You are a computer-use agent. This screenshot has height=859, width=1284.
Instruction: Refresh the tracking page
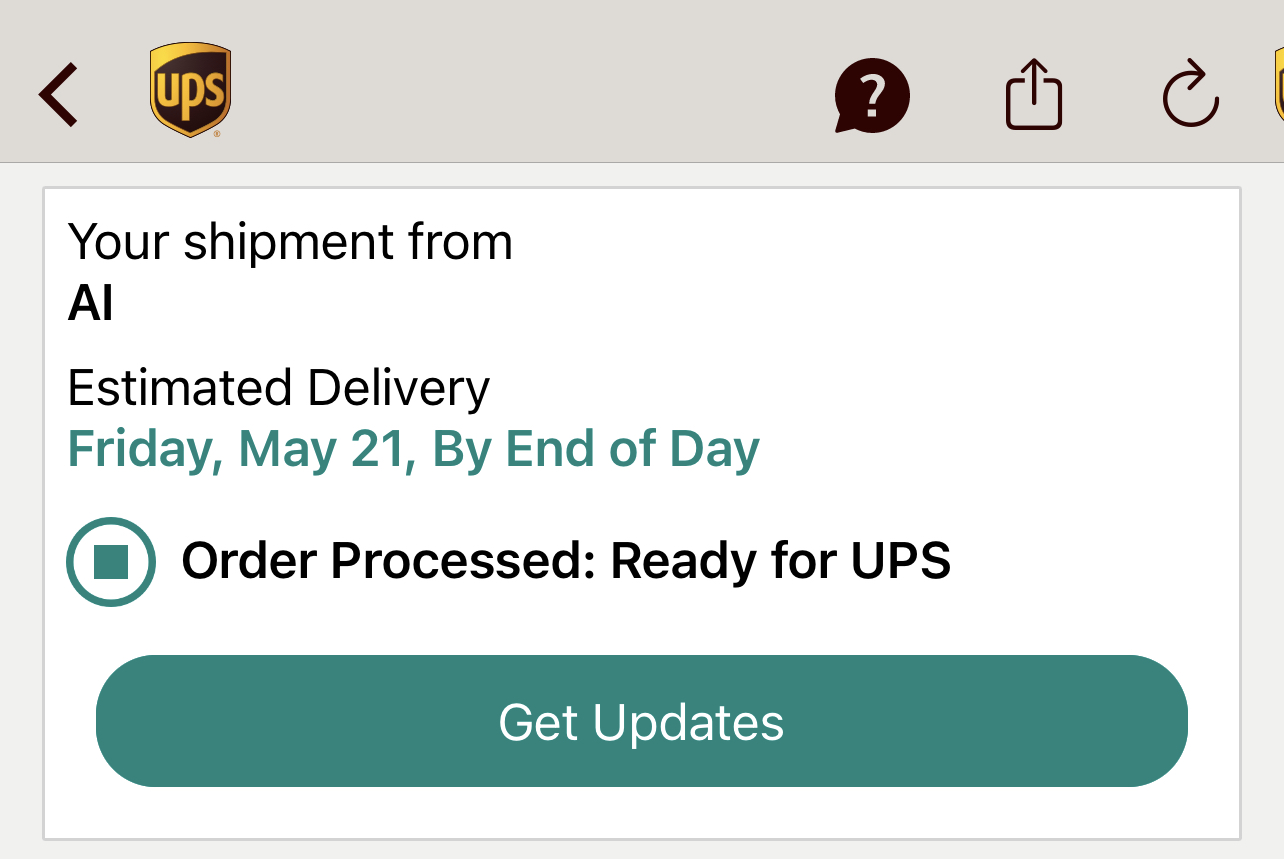pyautogui.click(x=1190, y=95)
